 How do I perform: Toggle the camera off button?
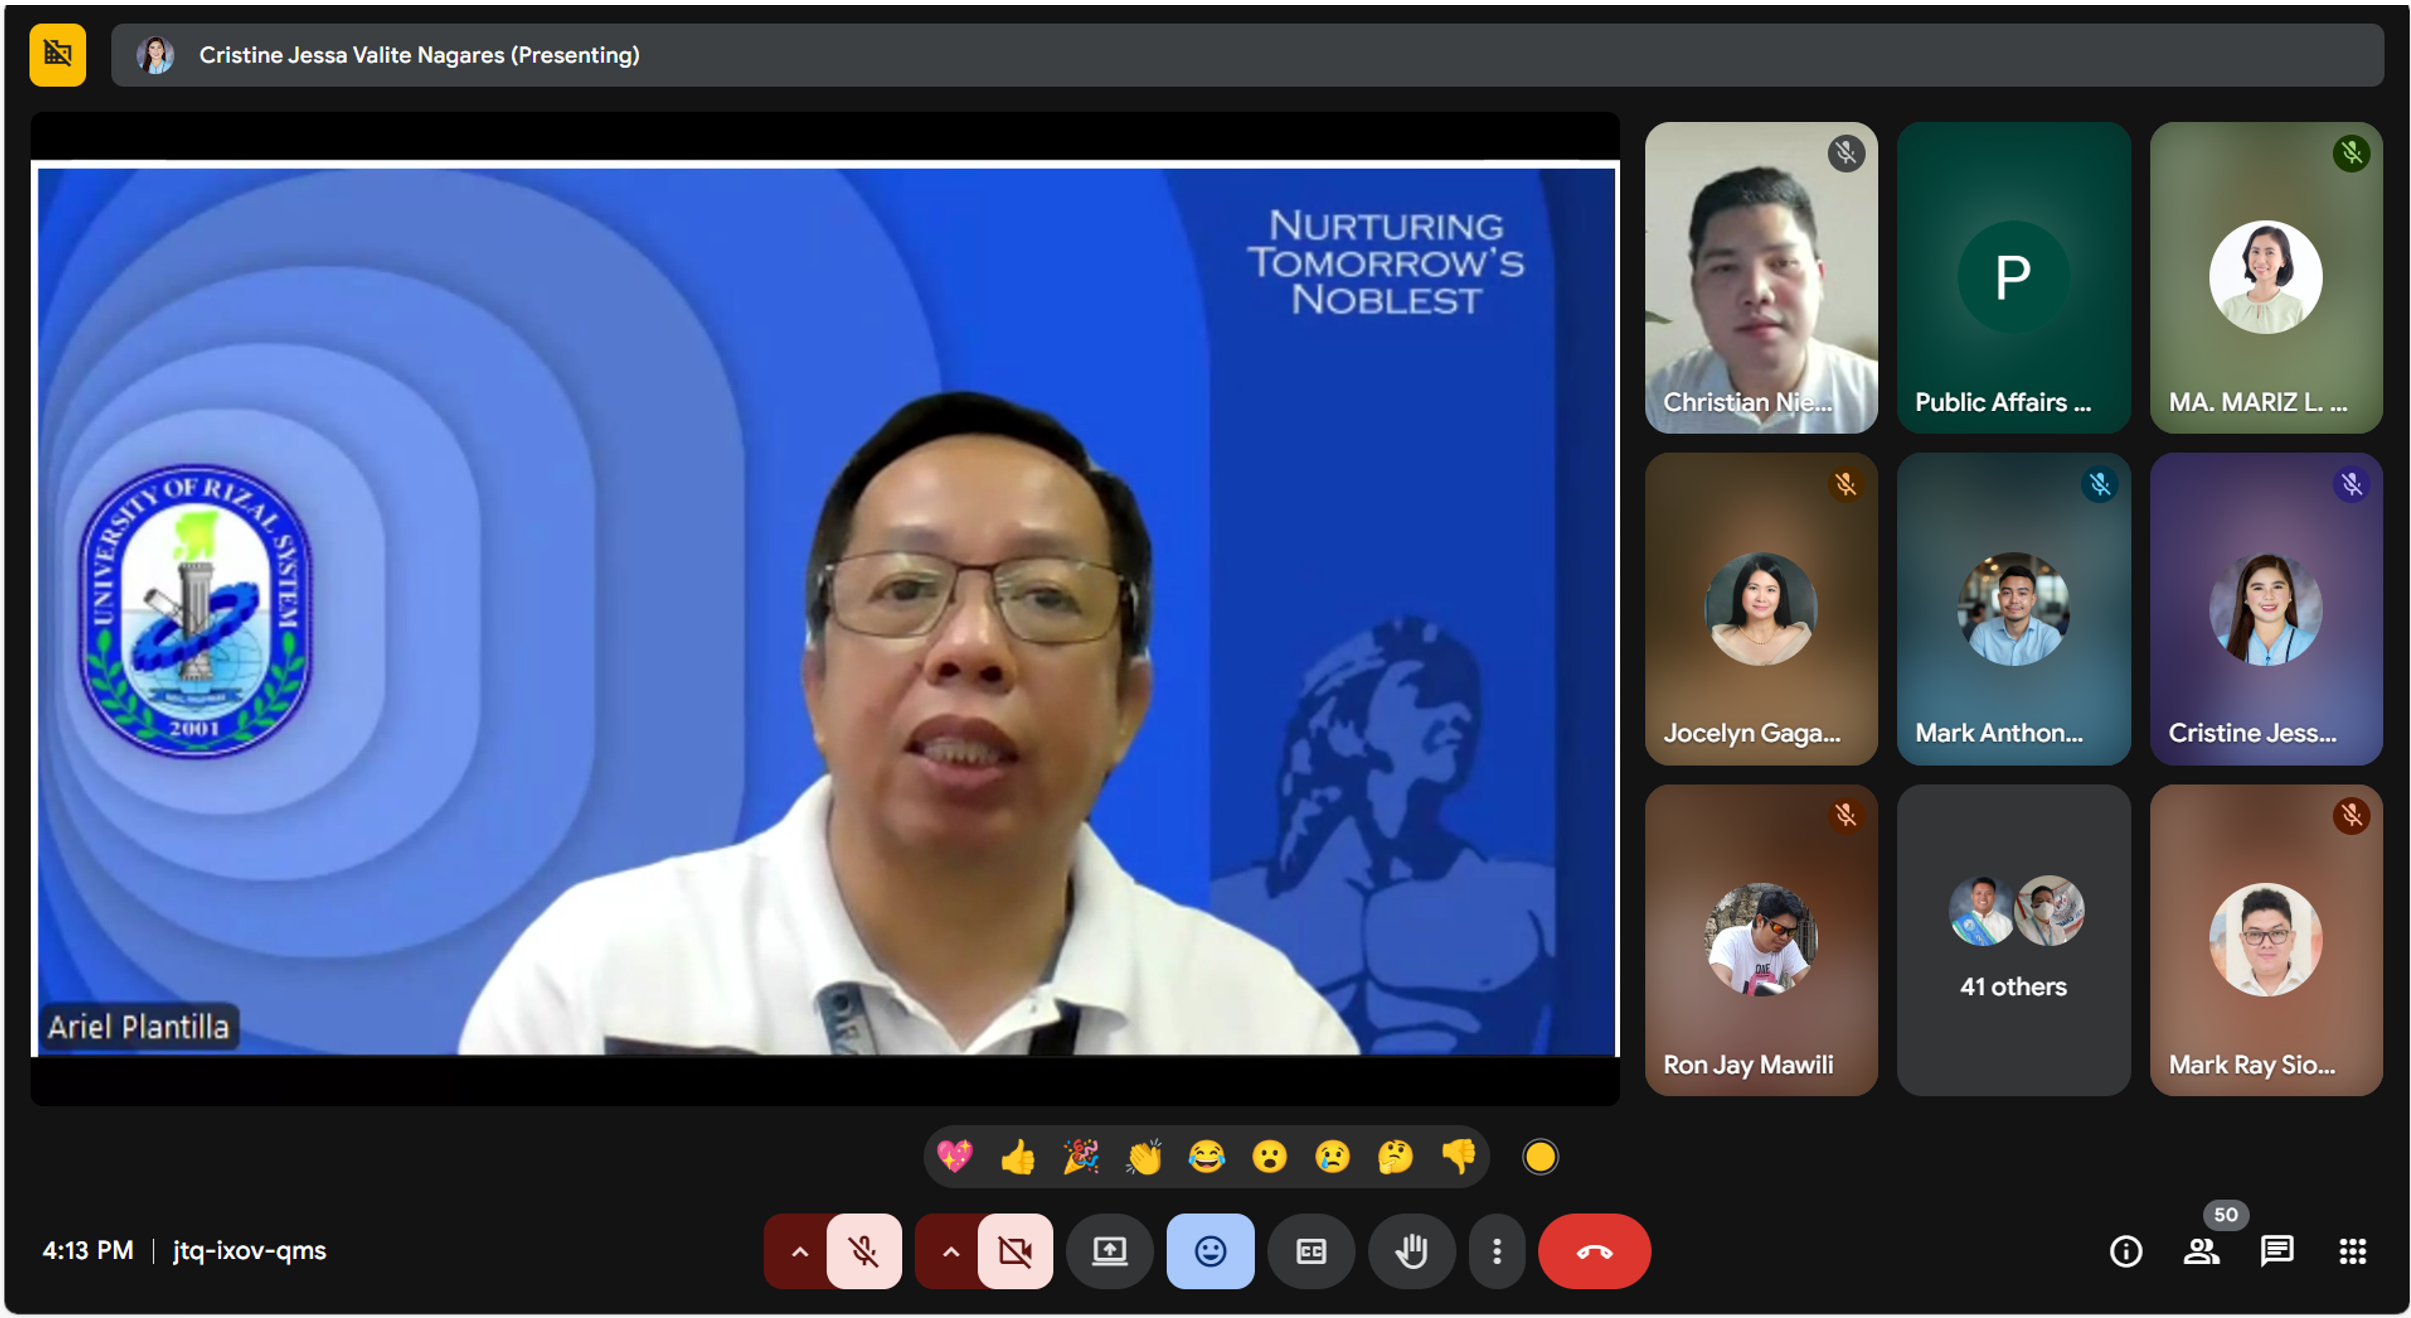(x=1015, y=1251)
